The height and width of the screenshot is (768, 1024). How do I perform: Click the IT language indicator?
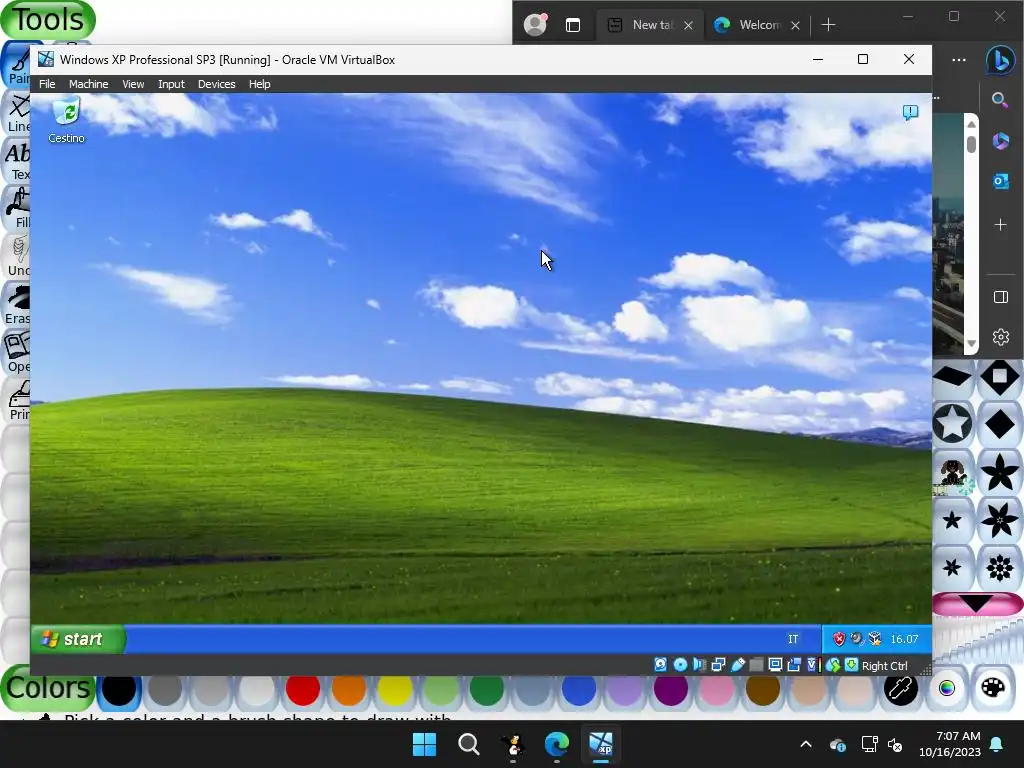click(793, 639)
